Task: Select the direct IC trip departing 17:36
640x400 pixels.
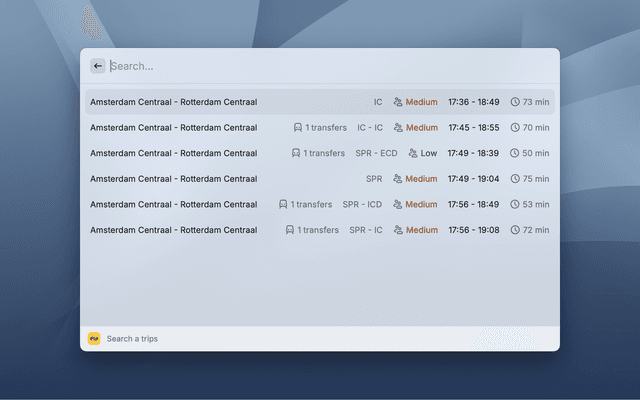Action: [x=173, y=102]
